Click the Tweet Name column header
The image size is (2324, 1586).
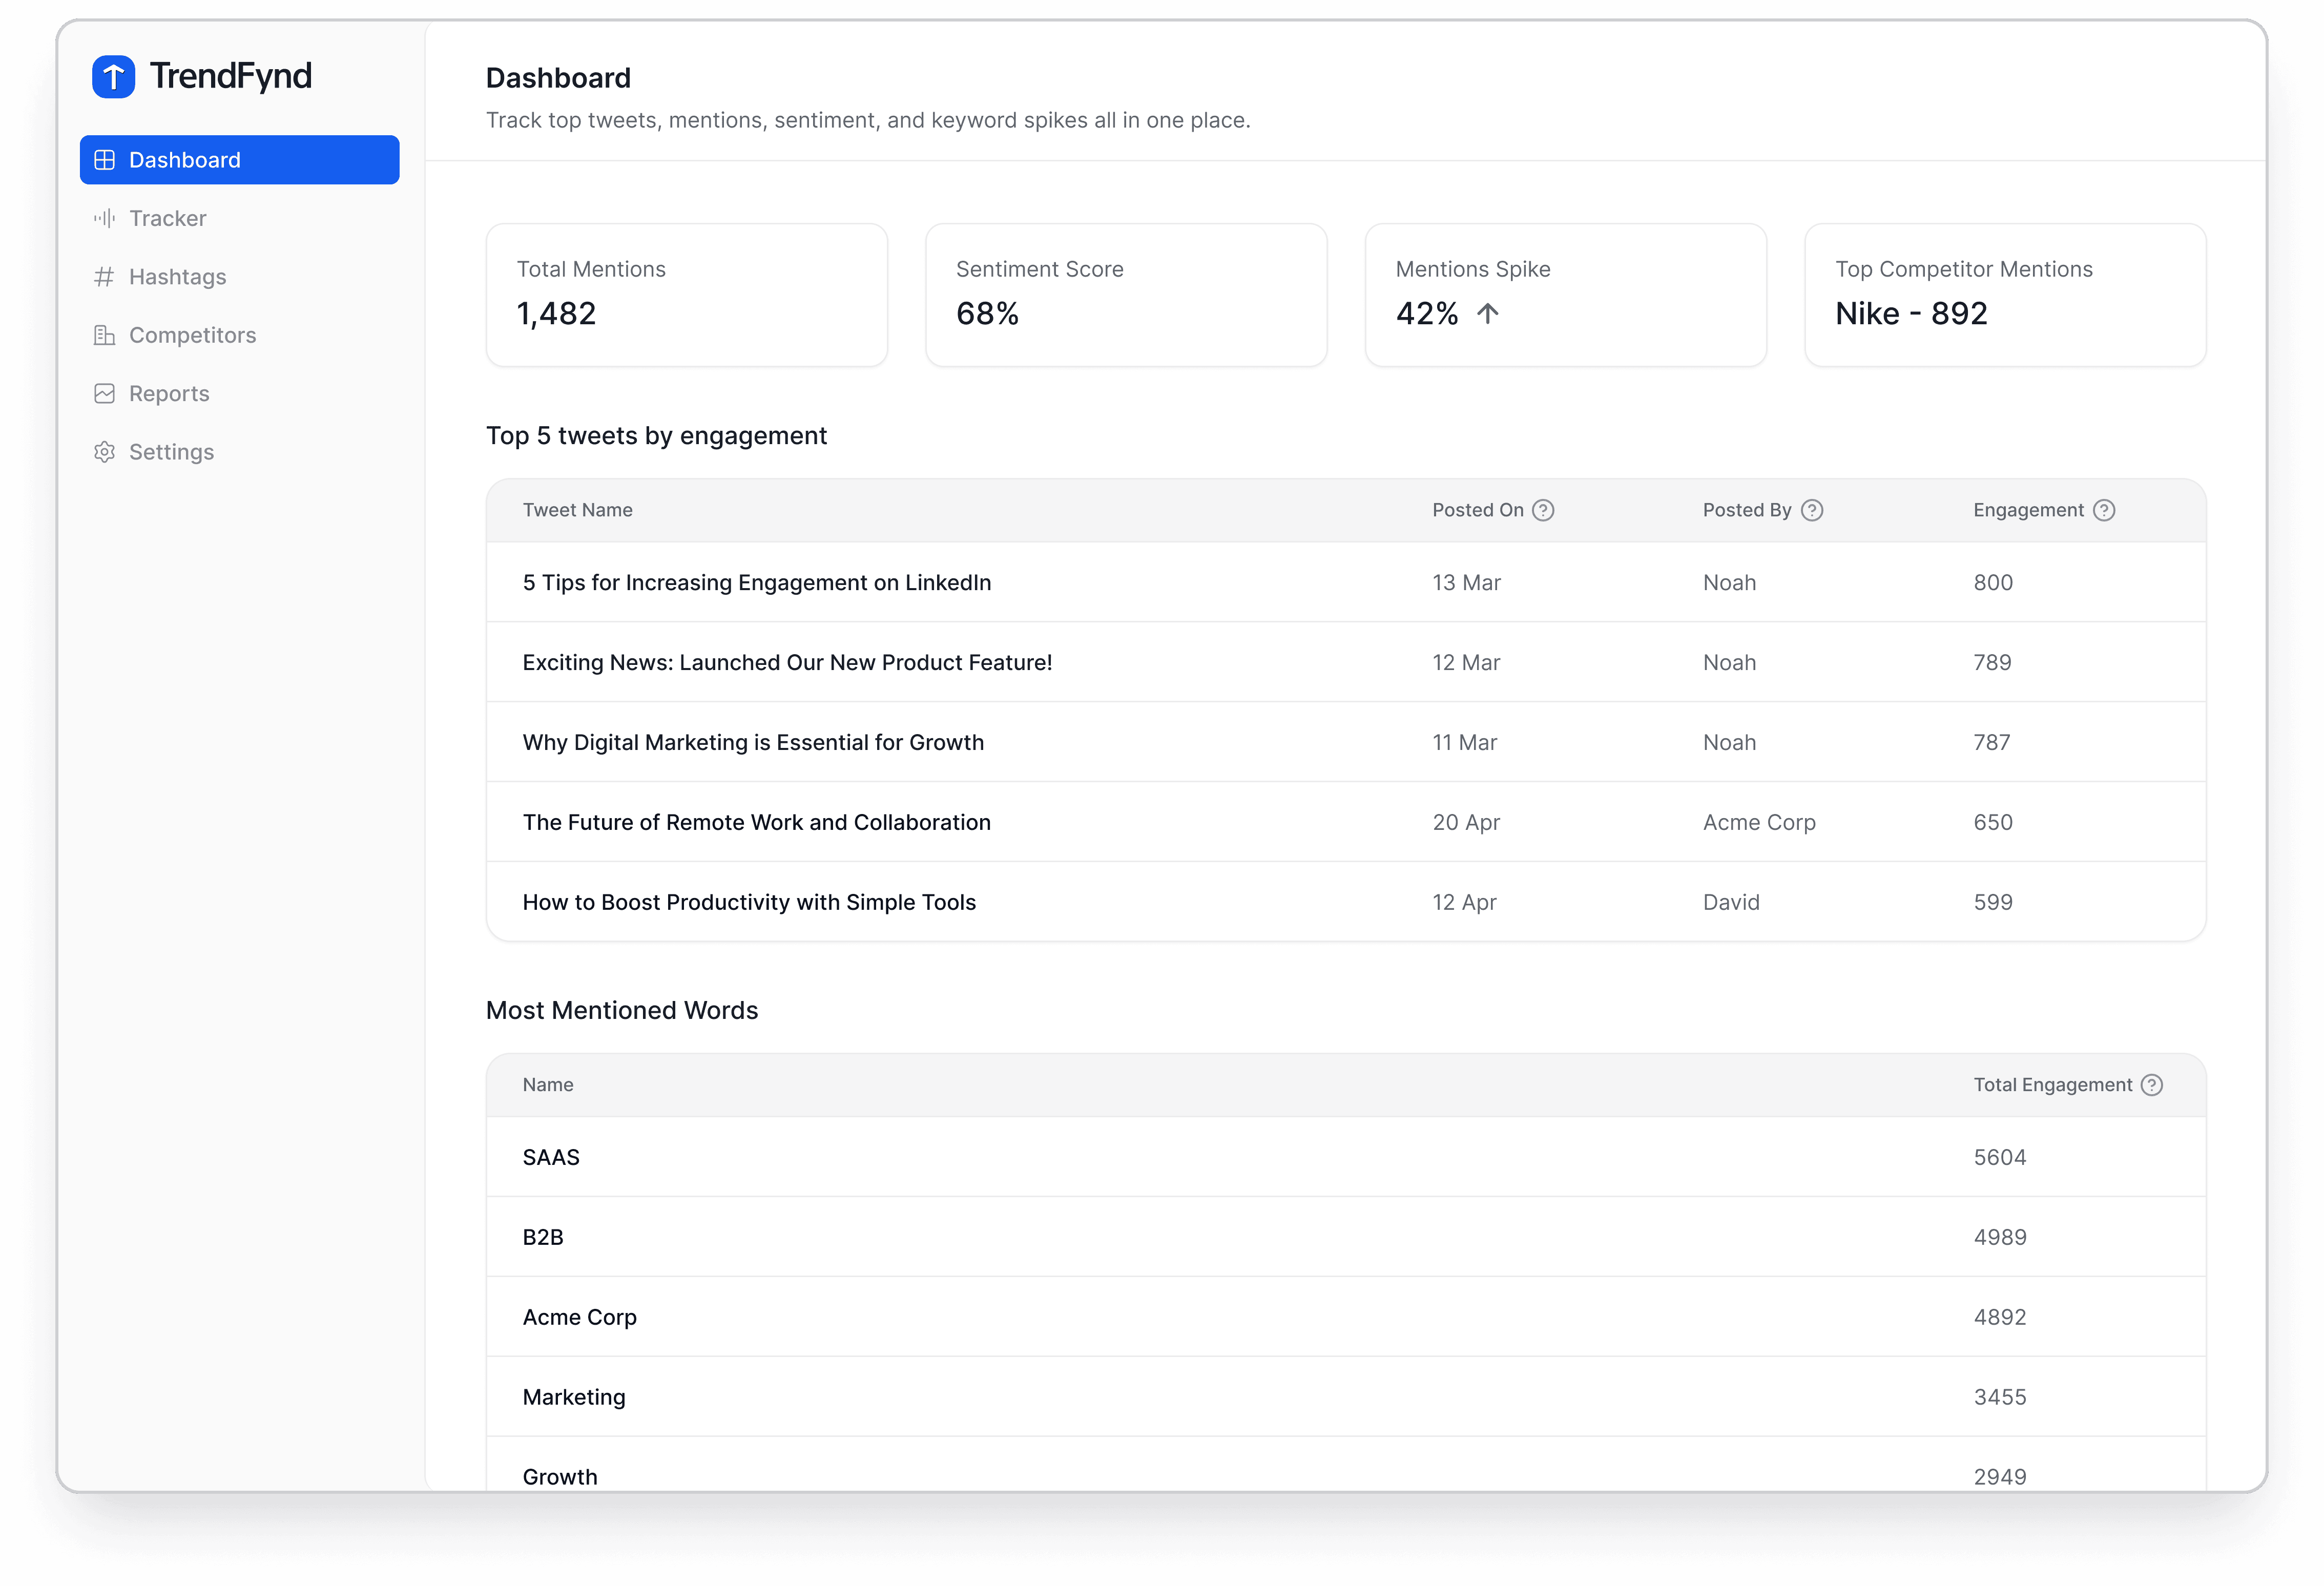coord(578,510)
